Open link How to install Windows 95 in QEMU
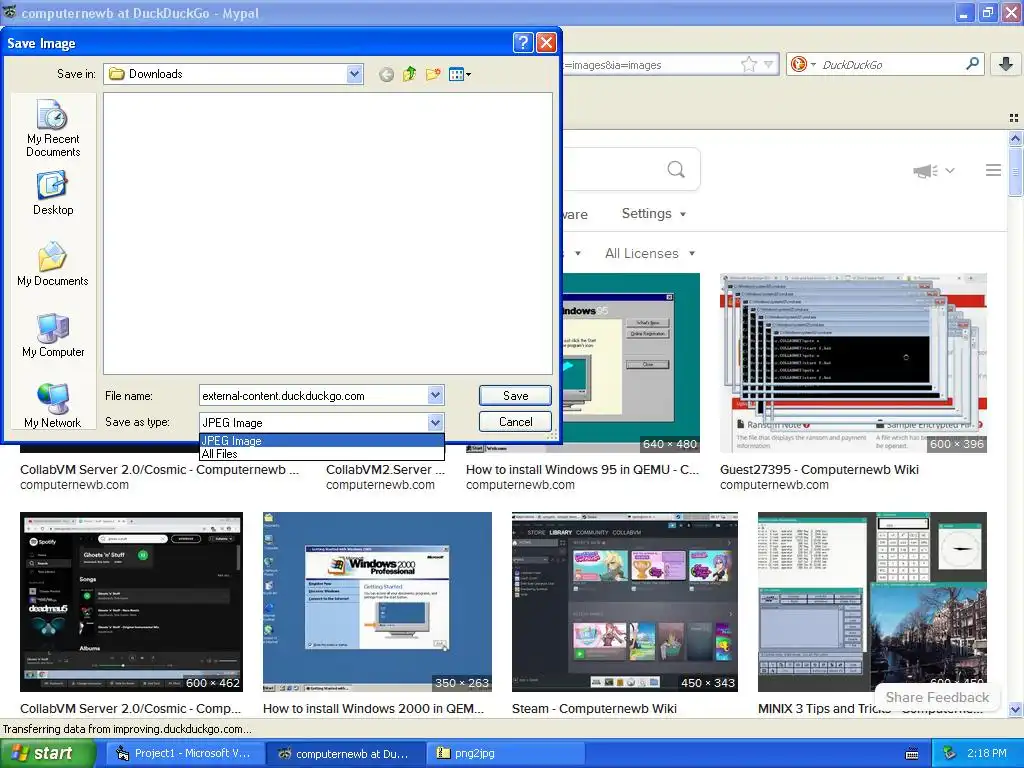 (582, 470)
